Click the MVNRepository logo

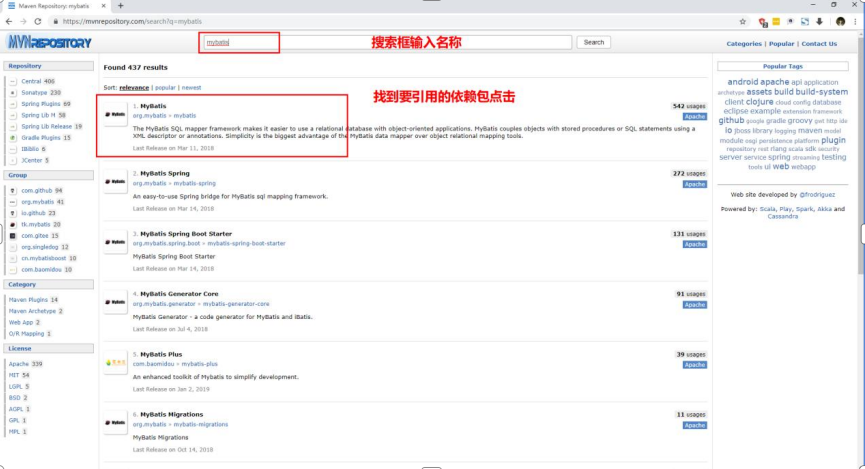point(49,42)
